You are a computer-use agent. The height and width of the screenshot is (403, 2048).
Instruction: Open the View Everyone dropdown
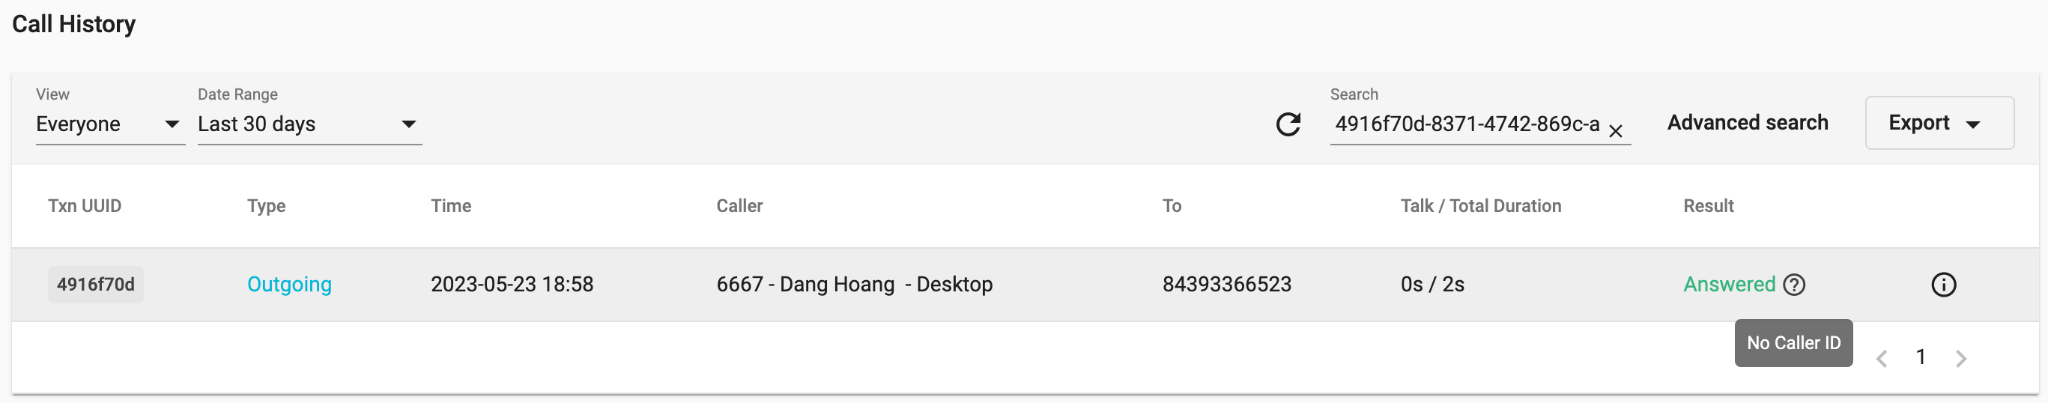pyautogui.click(x=110, y=124)
